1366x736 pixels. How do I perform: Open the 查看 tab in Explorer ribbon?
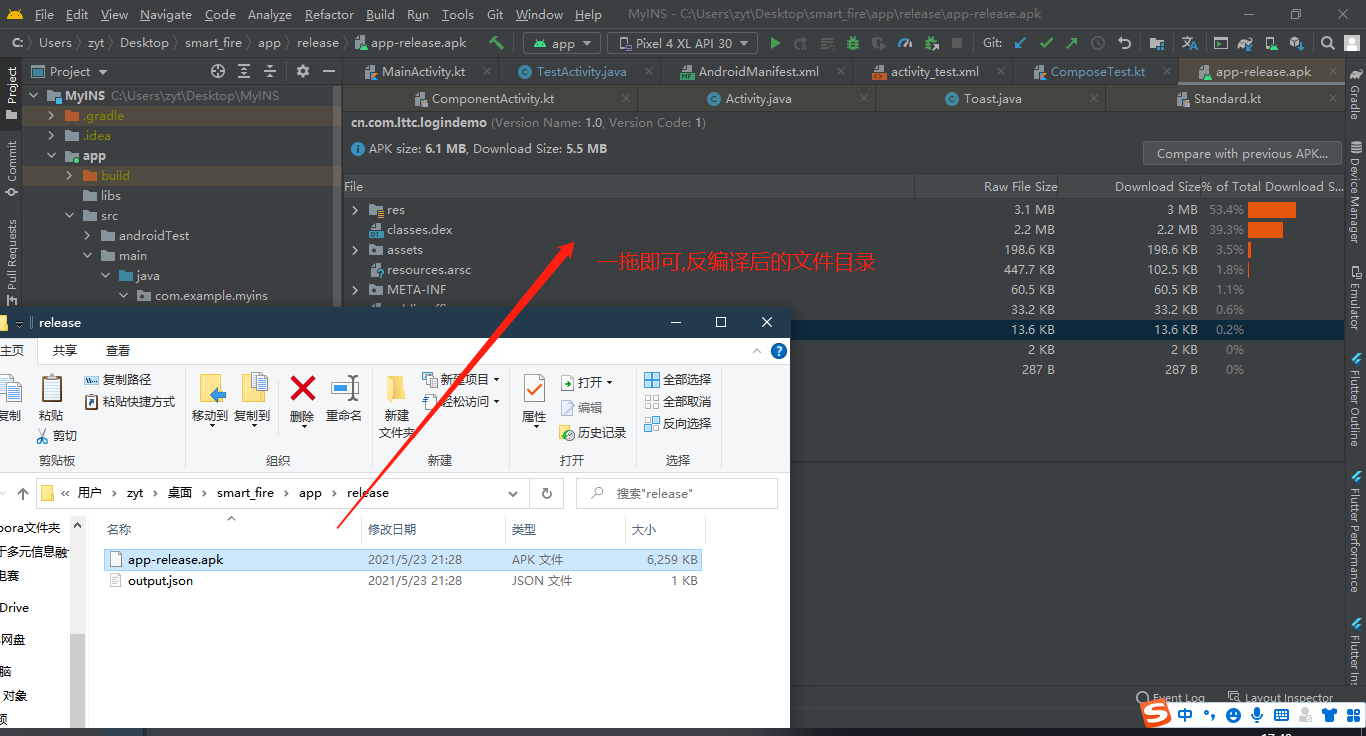coord(118,351)
